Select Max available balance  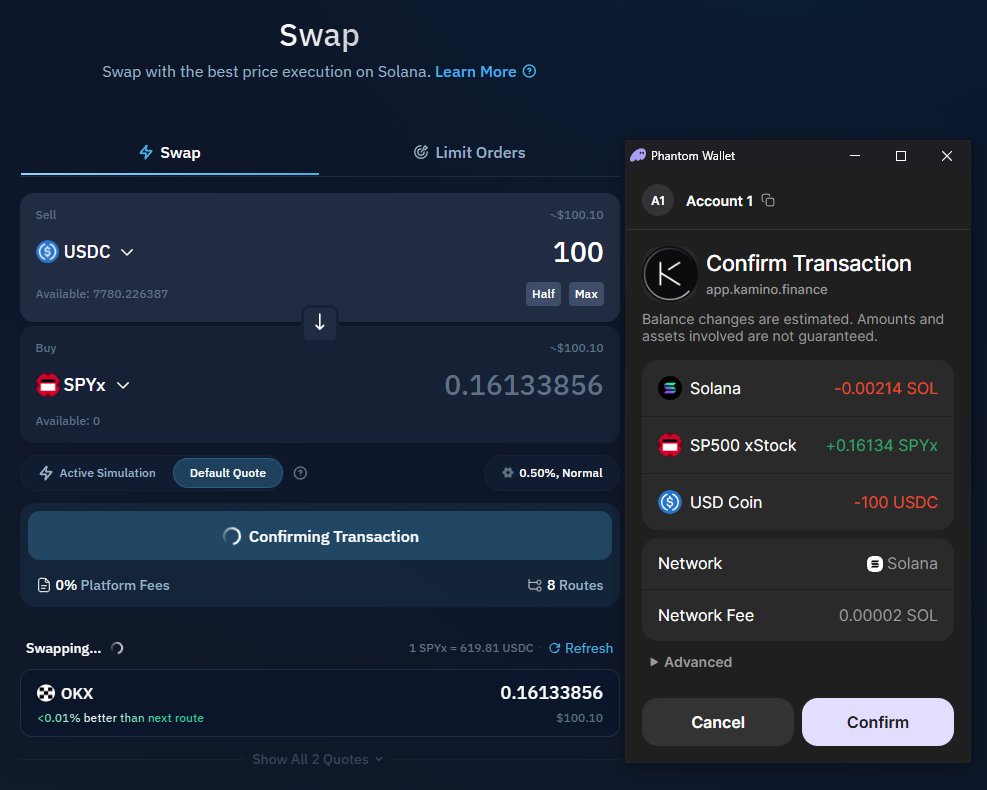point(586,294)
